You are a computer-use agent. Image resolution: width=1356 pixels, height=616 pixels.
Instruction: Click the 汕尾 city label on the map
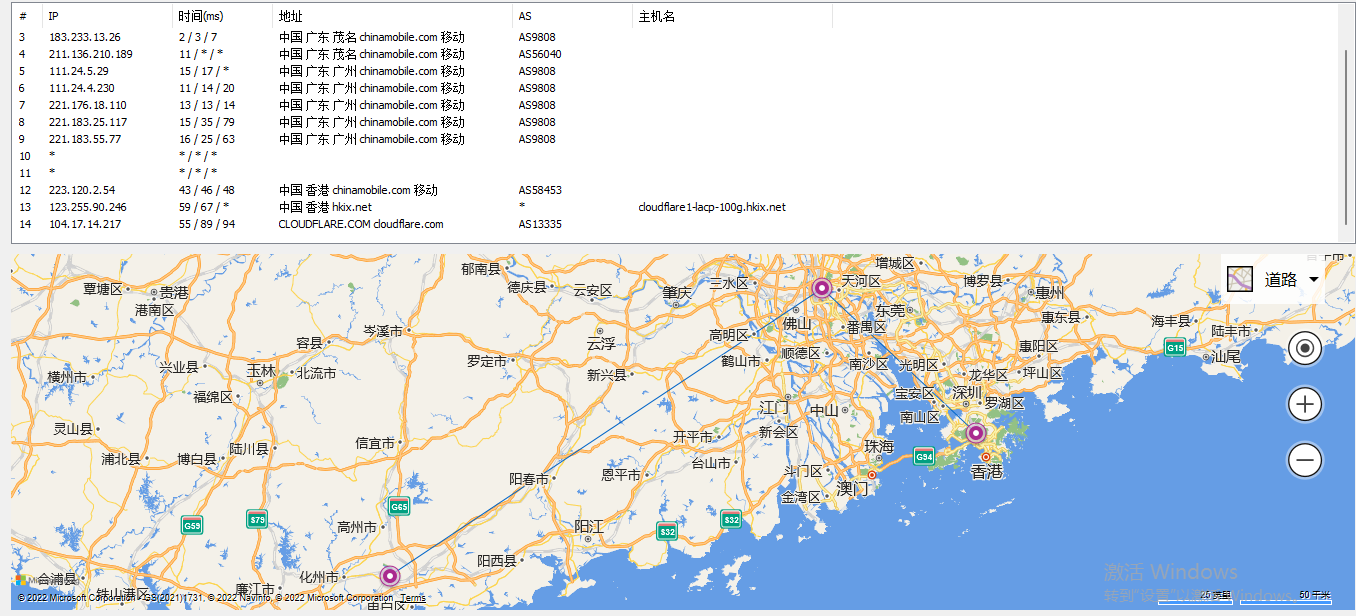tap(1225, 356)
